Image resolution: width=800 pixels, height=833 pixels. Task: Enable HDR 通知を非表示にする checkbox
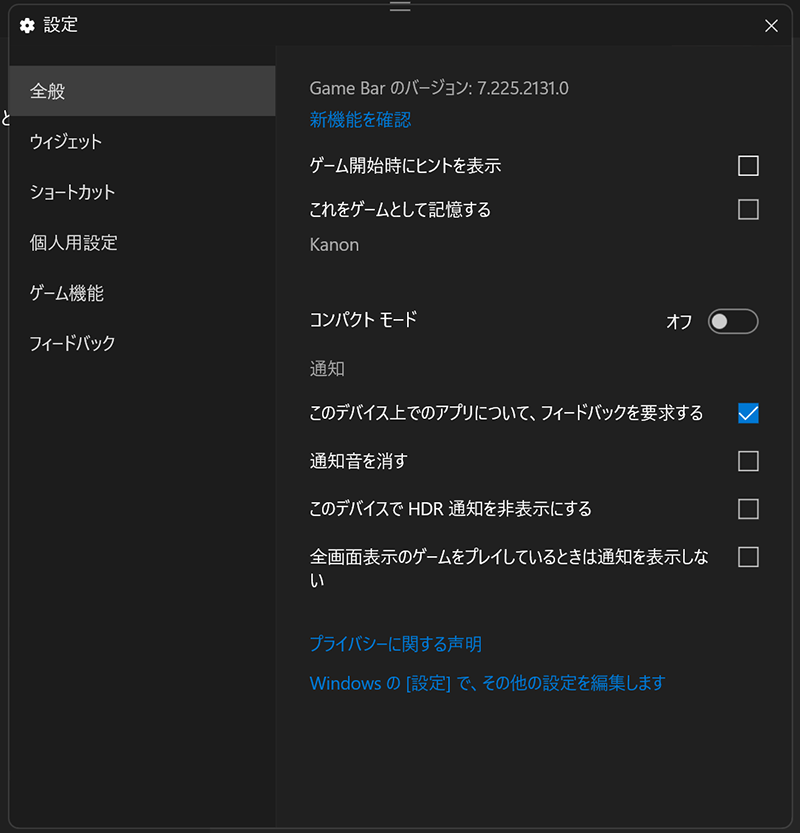click(748, 509)
